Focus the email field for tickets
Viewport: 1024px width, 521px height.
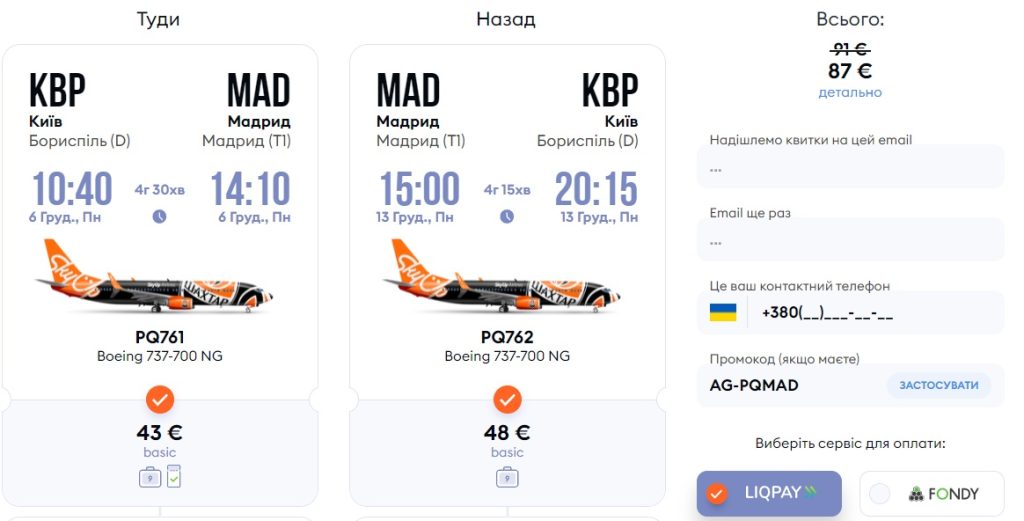click(x=850, y=168)
